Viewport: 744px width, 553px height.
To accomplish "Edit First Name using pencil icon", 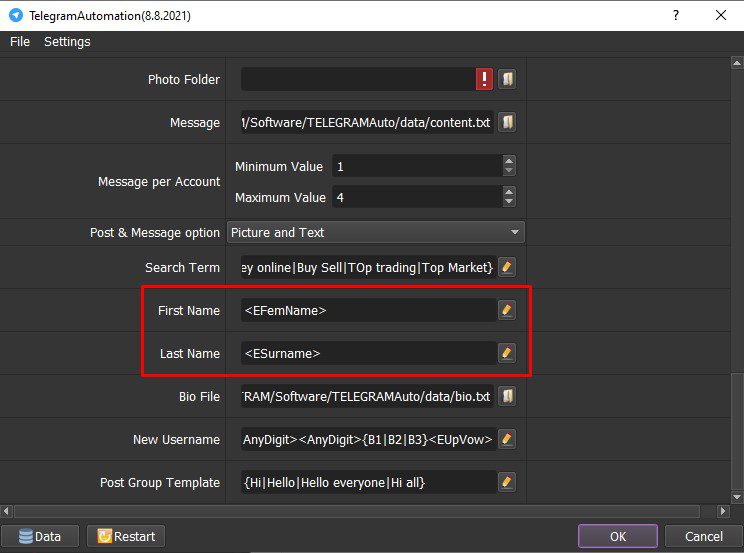I will click(x=507, y=310).
